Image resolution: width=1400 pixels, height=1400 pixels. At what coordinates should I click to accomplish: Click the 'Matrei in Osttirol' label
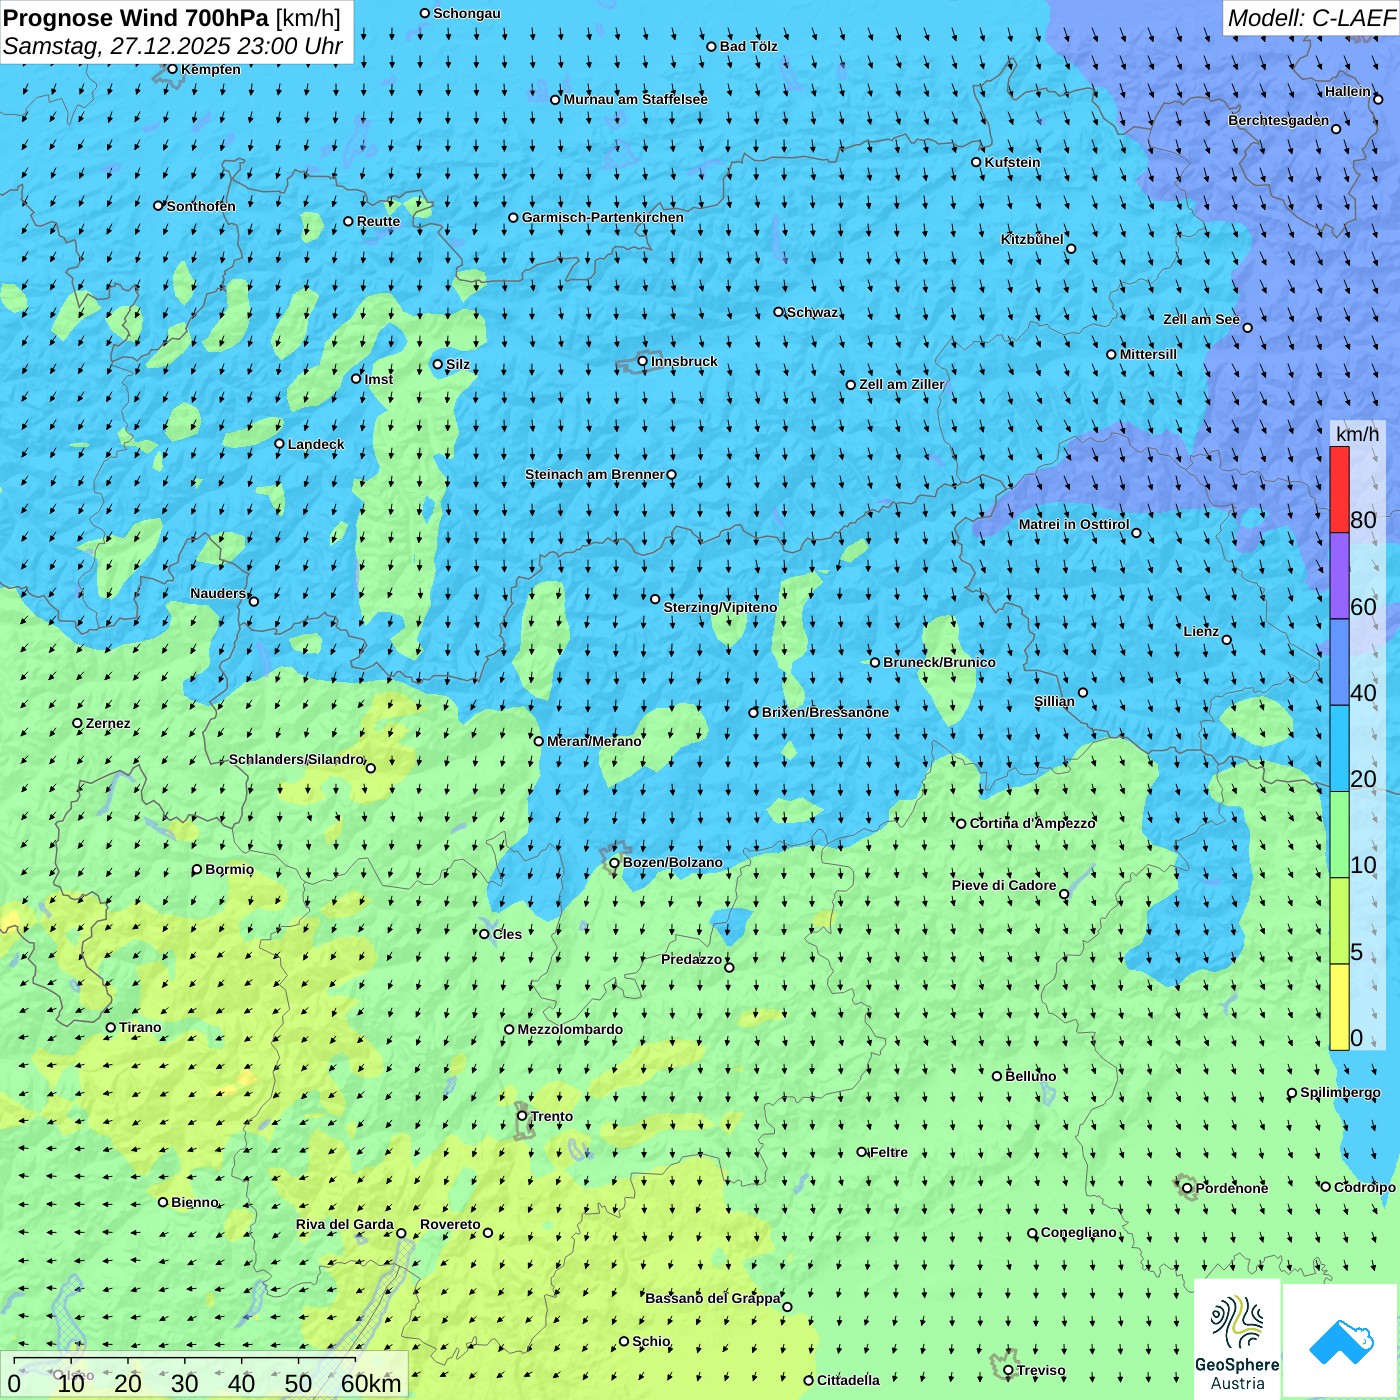click(x=1074, y=524)
